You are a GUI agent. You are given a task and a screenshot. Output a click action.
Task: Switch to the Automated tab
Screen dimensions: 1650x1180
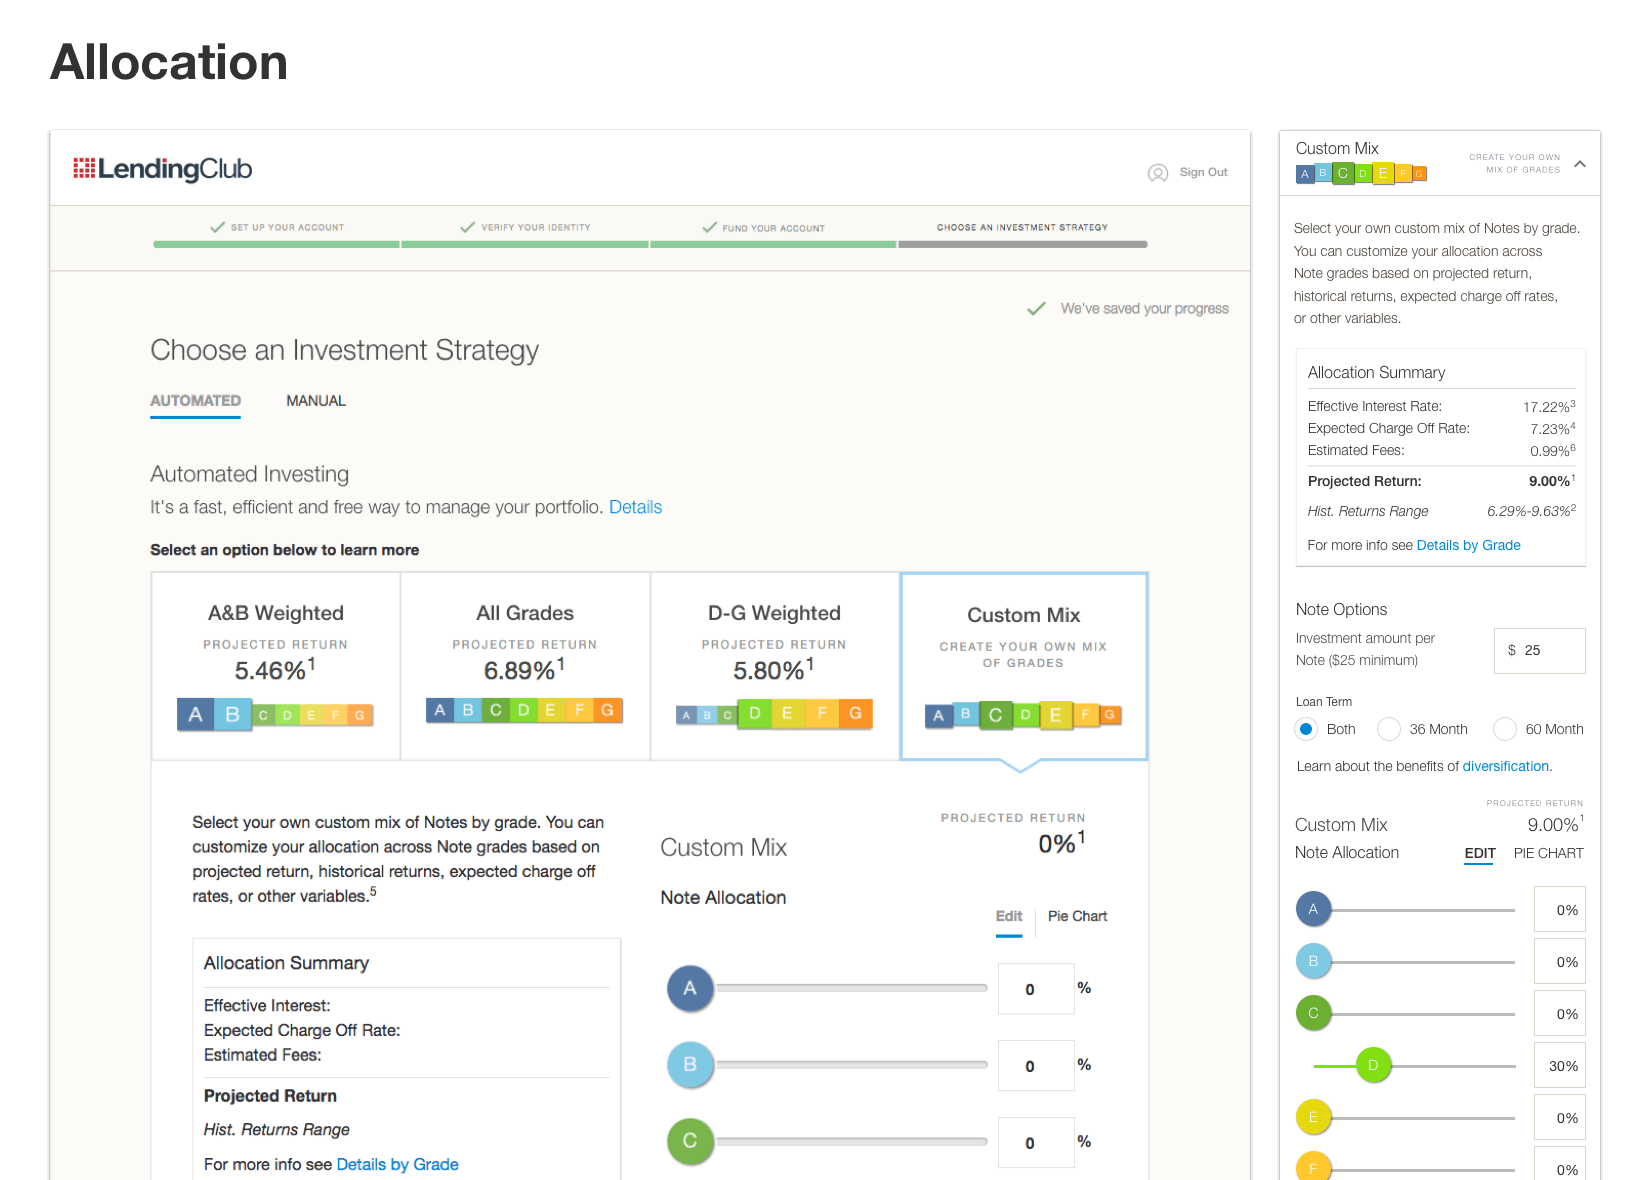[195, 401]
